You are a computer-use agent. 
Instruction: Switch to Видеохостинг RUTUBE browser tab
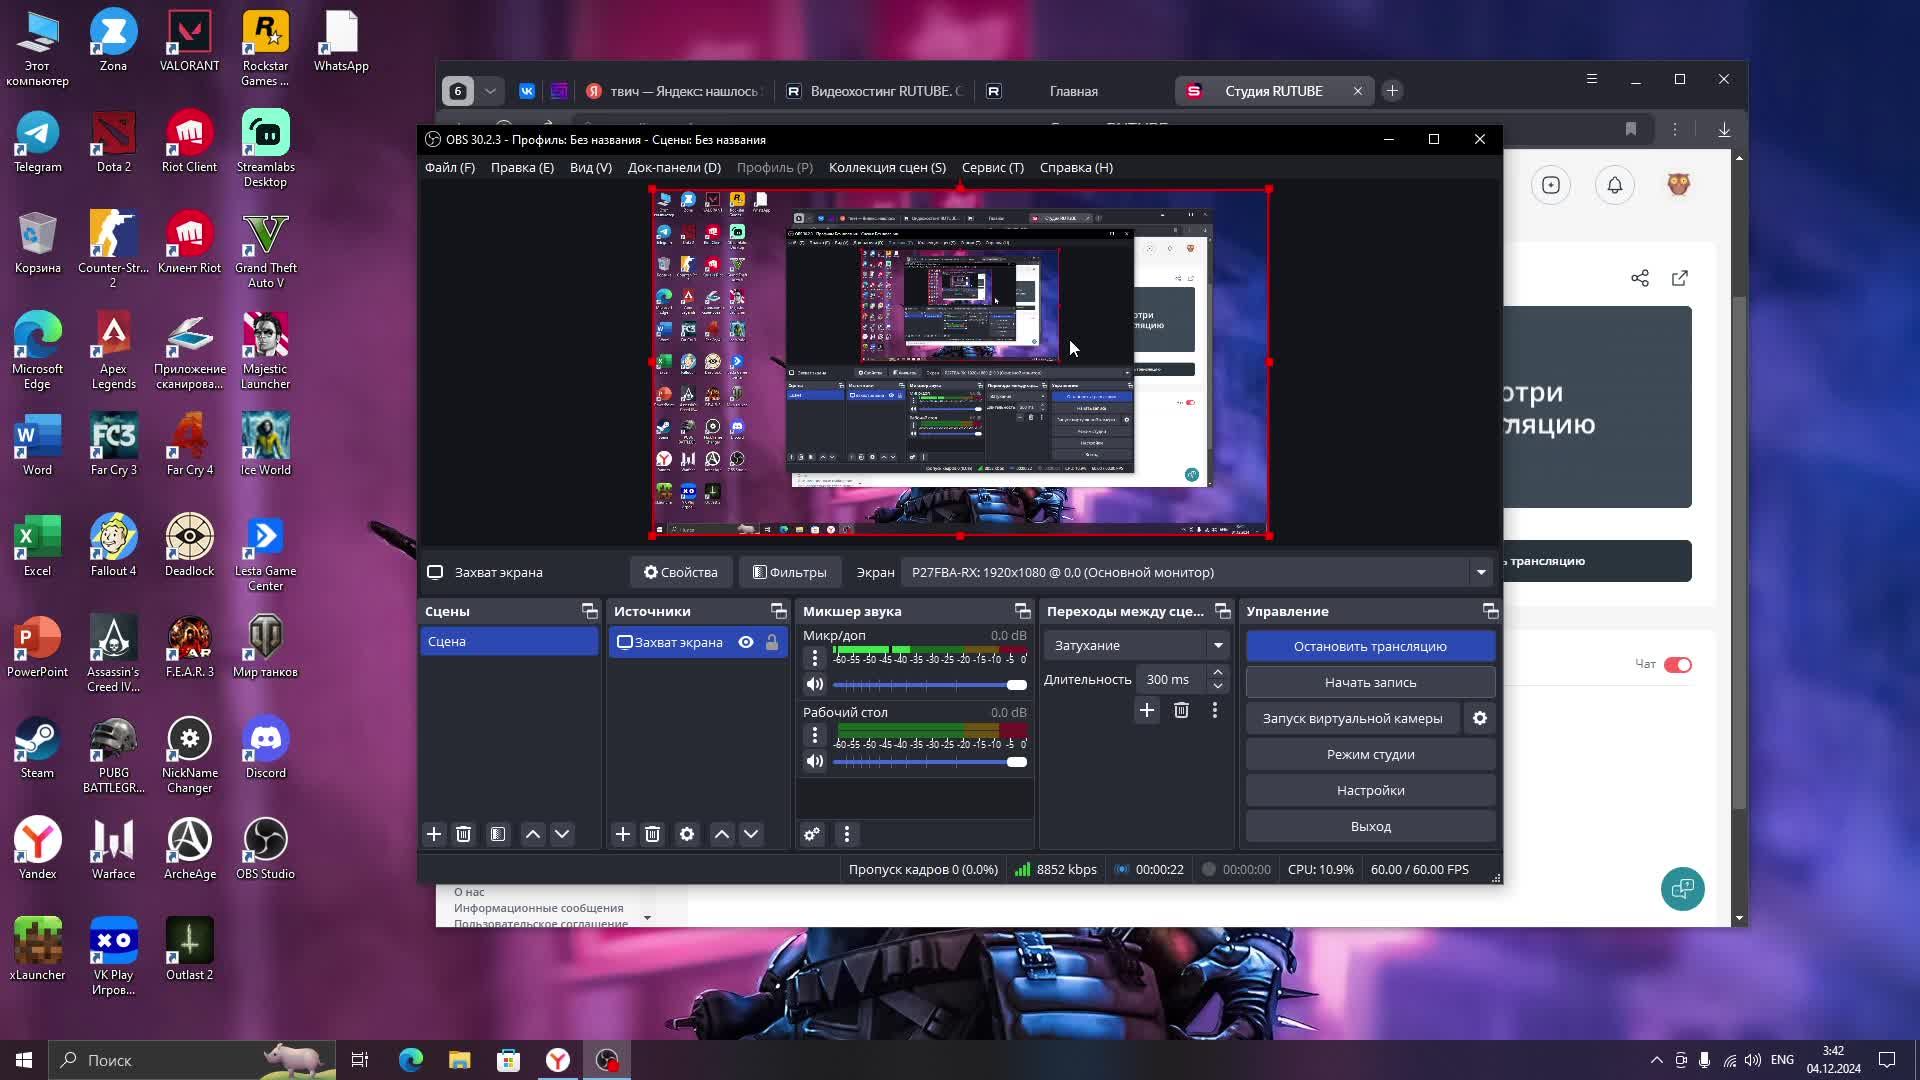[873, 91]
